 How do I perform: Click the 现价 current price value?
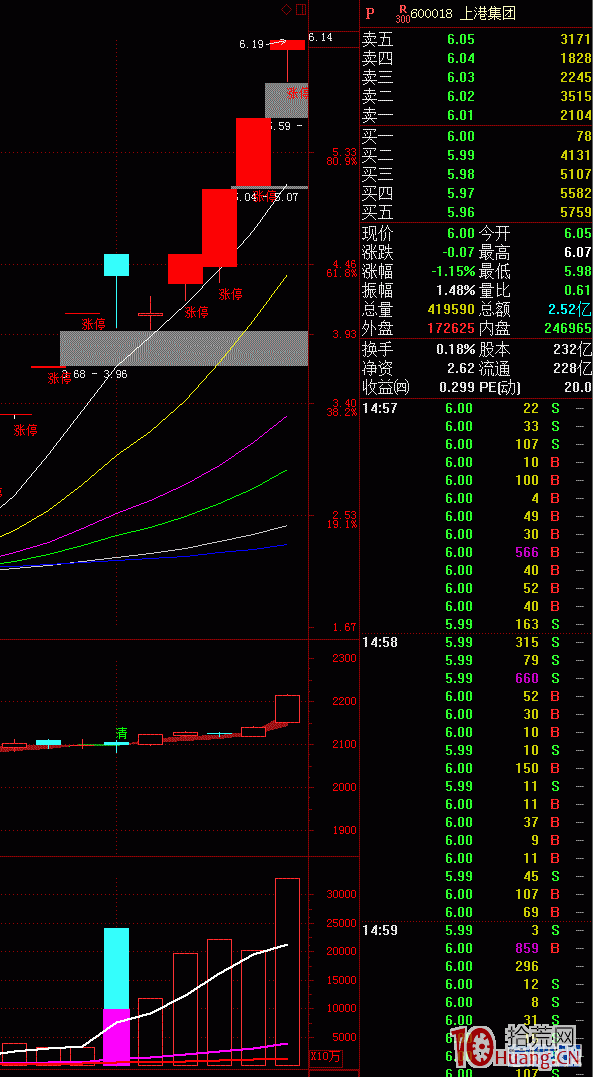[x=461, y=234]
